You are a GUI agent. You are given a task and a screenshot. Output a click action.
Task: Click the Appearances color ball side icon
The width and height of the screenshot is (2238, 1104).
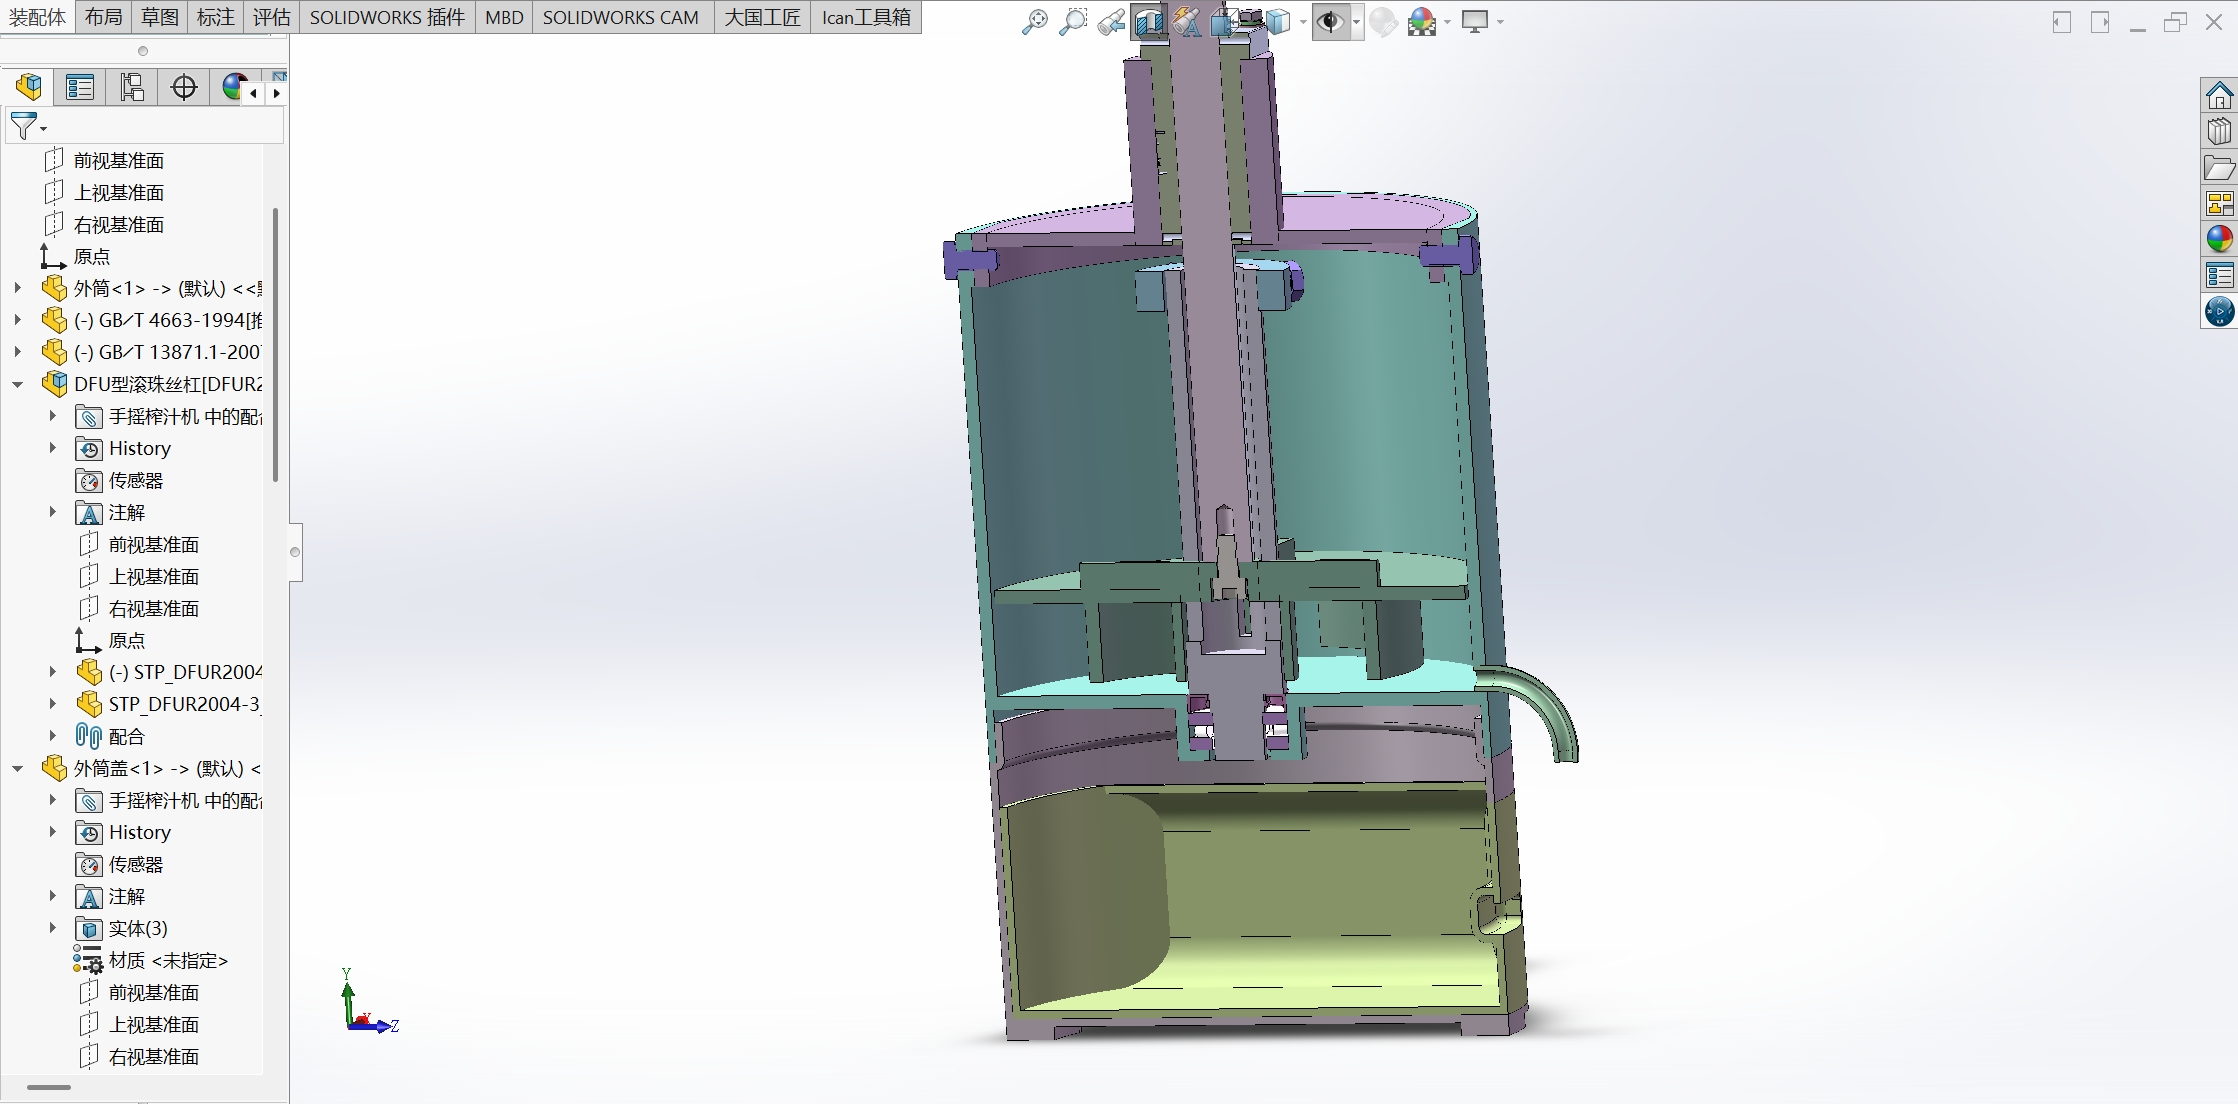click(x=2219, y=238)
